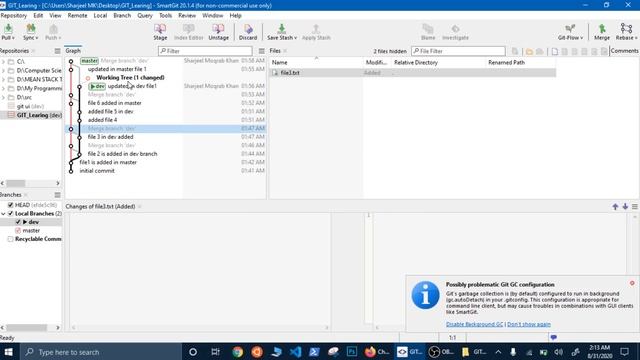This screenshot has height=360, width=640.
Task: Click the Investigate toolbar icon
Action: tap(455, 29)
